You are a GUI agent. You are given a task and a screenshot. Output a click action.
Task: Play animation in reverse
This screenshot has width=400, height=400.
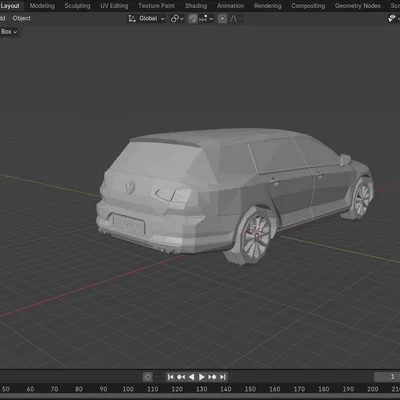point(191,377)
